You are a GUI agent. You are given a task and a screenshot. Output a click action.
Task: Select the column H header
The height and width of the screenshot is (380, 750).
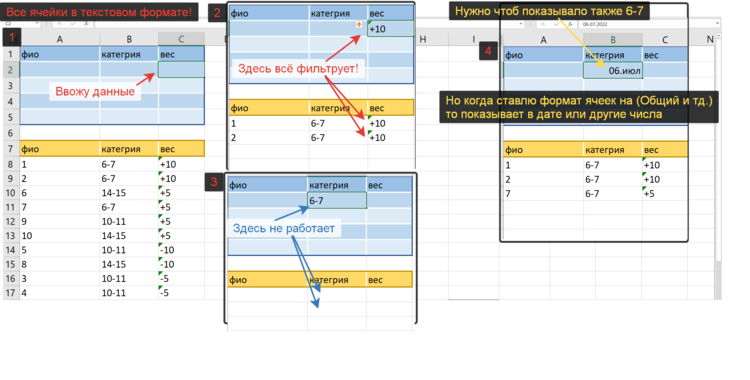tap(423, 39)
